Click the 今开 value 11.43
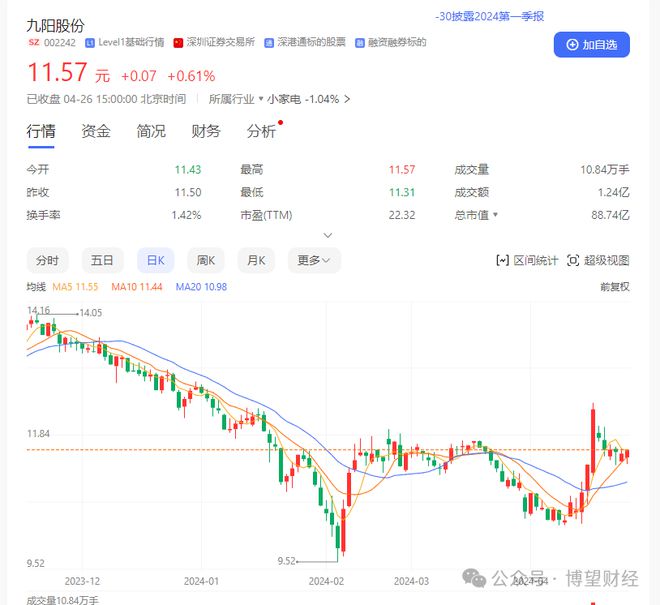Image resolution: width=660 pixels, height=605 pixels. (188, 170)
